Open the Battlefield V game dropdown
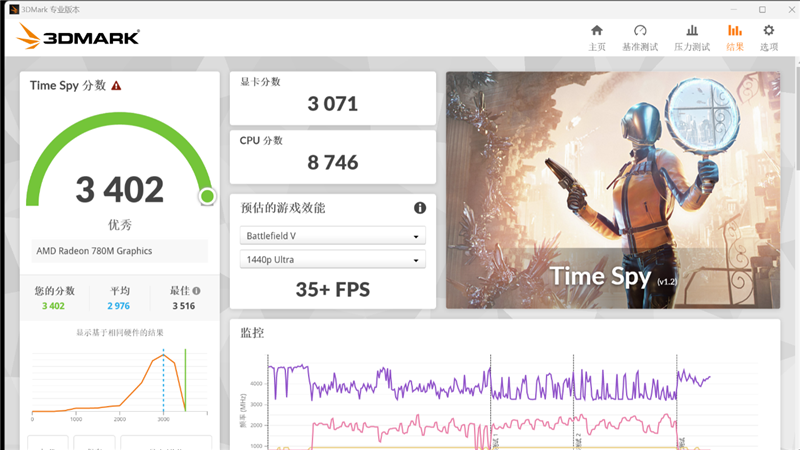Image resolution: width=800 pixels, height=450 pixels. pyautogui.click(x=333, y=236)
